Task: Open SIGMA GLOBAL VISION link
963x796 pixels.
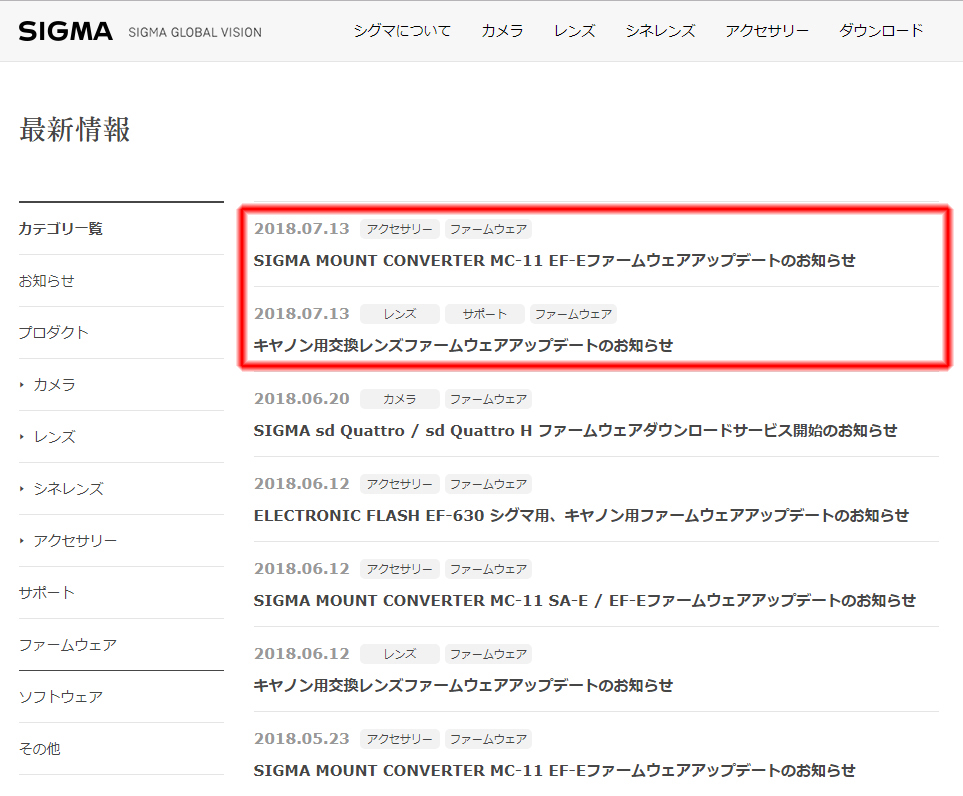Action: pos(195,33)
